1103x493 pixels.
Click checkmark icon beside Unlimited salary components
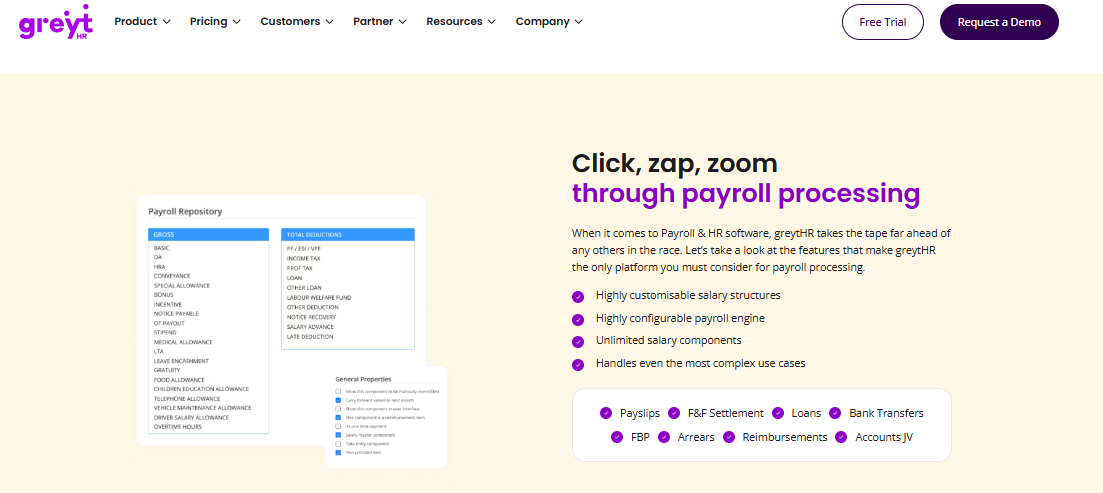coord(578,342)
